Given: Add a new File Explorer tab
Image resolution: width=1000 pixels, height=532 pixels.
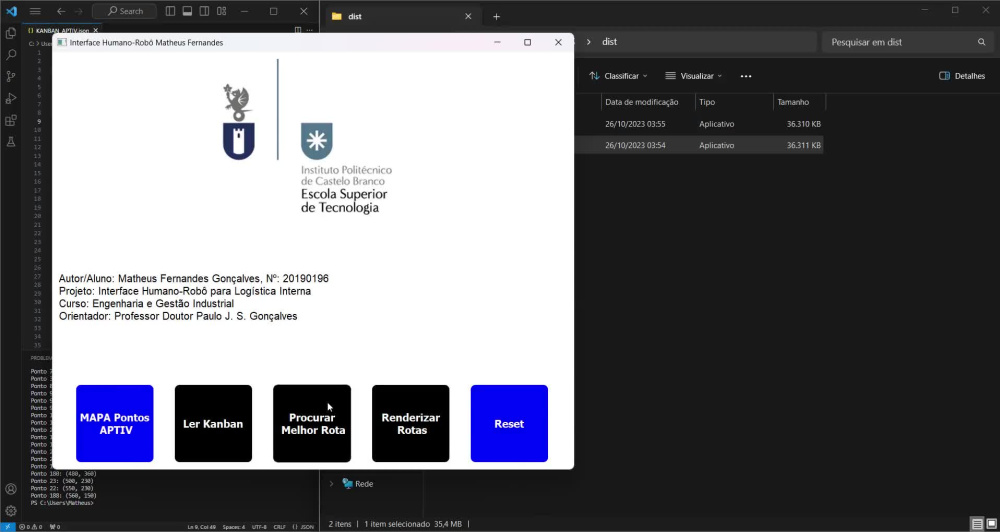Looking at the screenshot, I should coord(496,17).
